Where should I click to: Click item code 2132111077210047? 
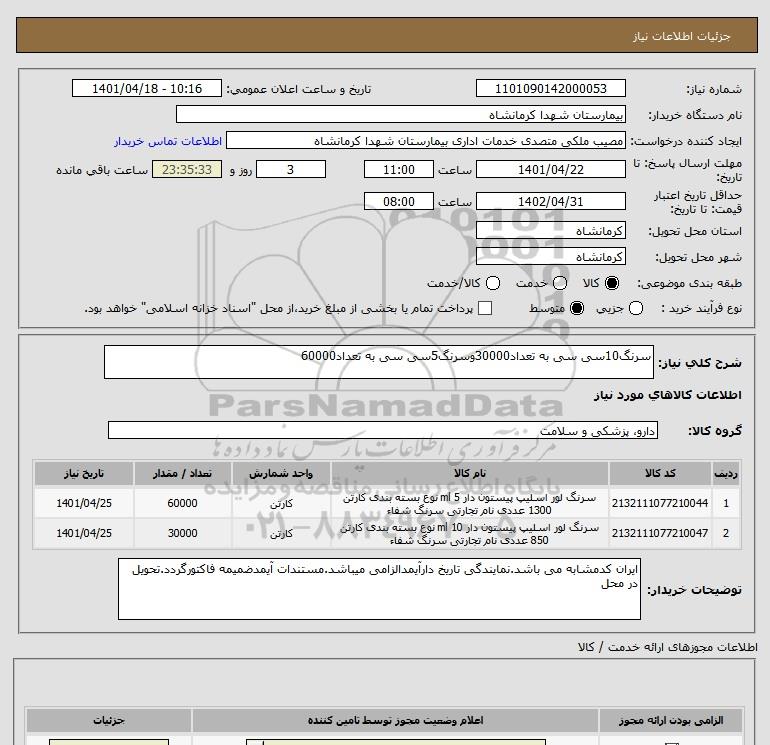660,533
